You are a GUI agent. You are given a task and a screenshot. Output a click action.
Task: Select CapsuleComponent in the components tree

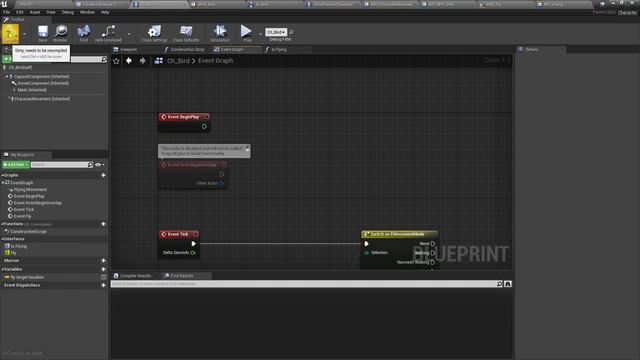coord(41,77)
